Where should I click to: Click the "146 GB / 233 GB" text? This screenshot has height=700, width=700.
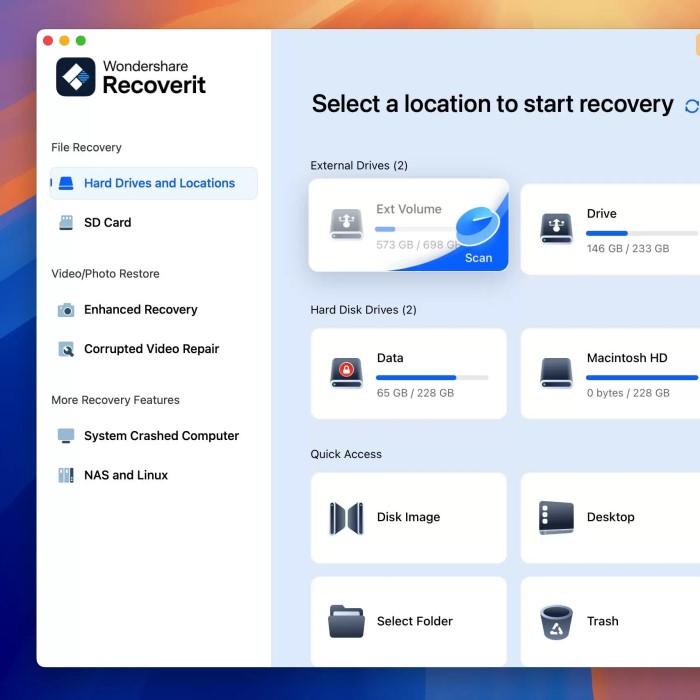click(x=628, y=248)
